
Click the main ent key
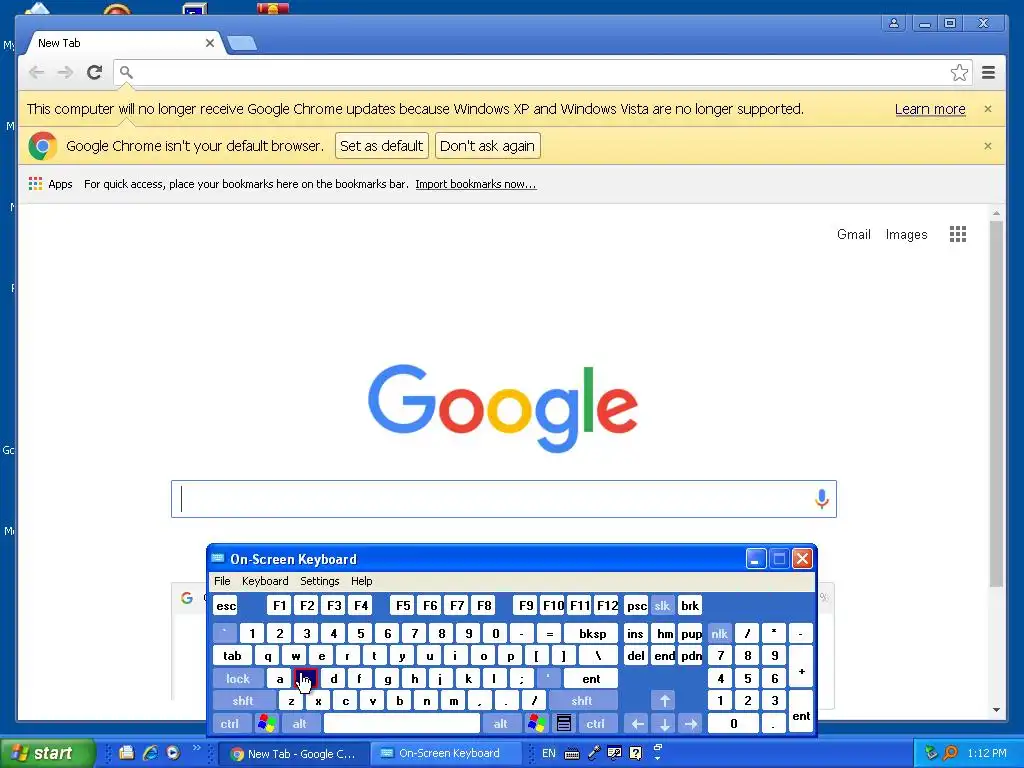point(591,679)
